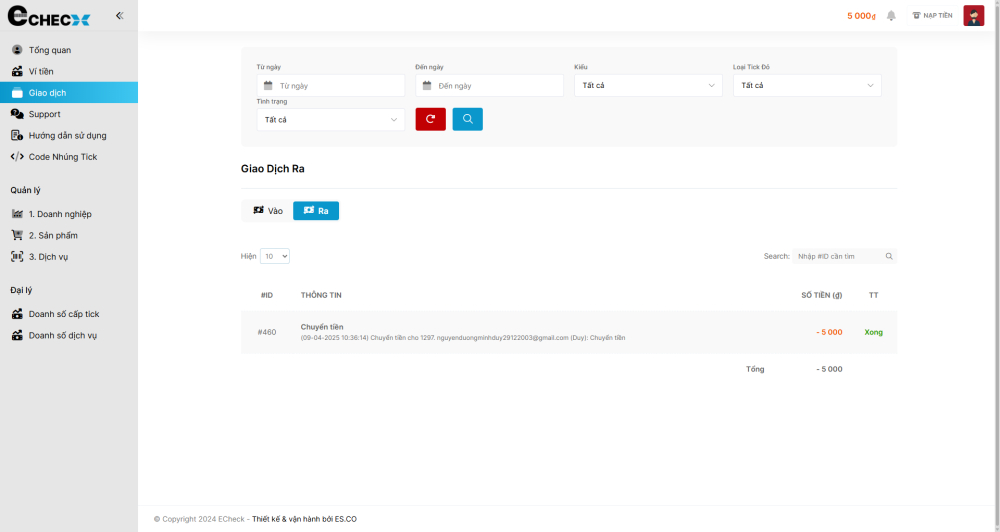Click the NẠP TIỀN button

[x=932, y=16]
